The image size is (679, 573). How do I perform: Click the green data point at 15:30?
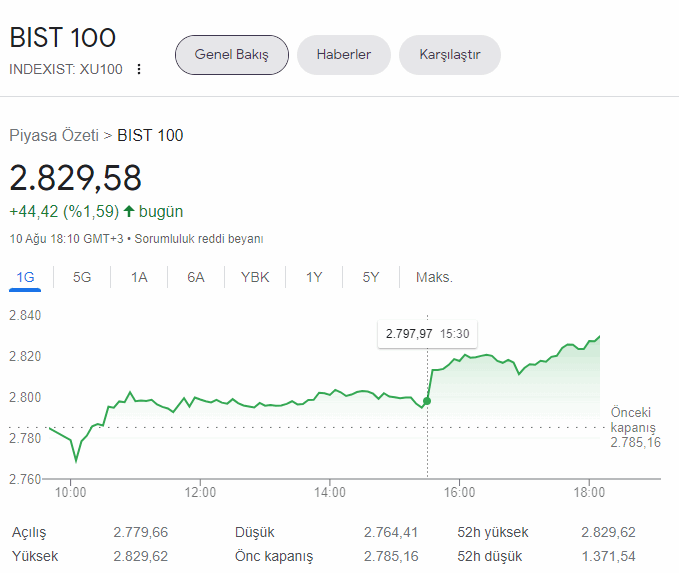[427, 401]
